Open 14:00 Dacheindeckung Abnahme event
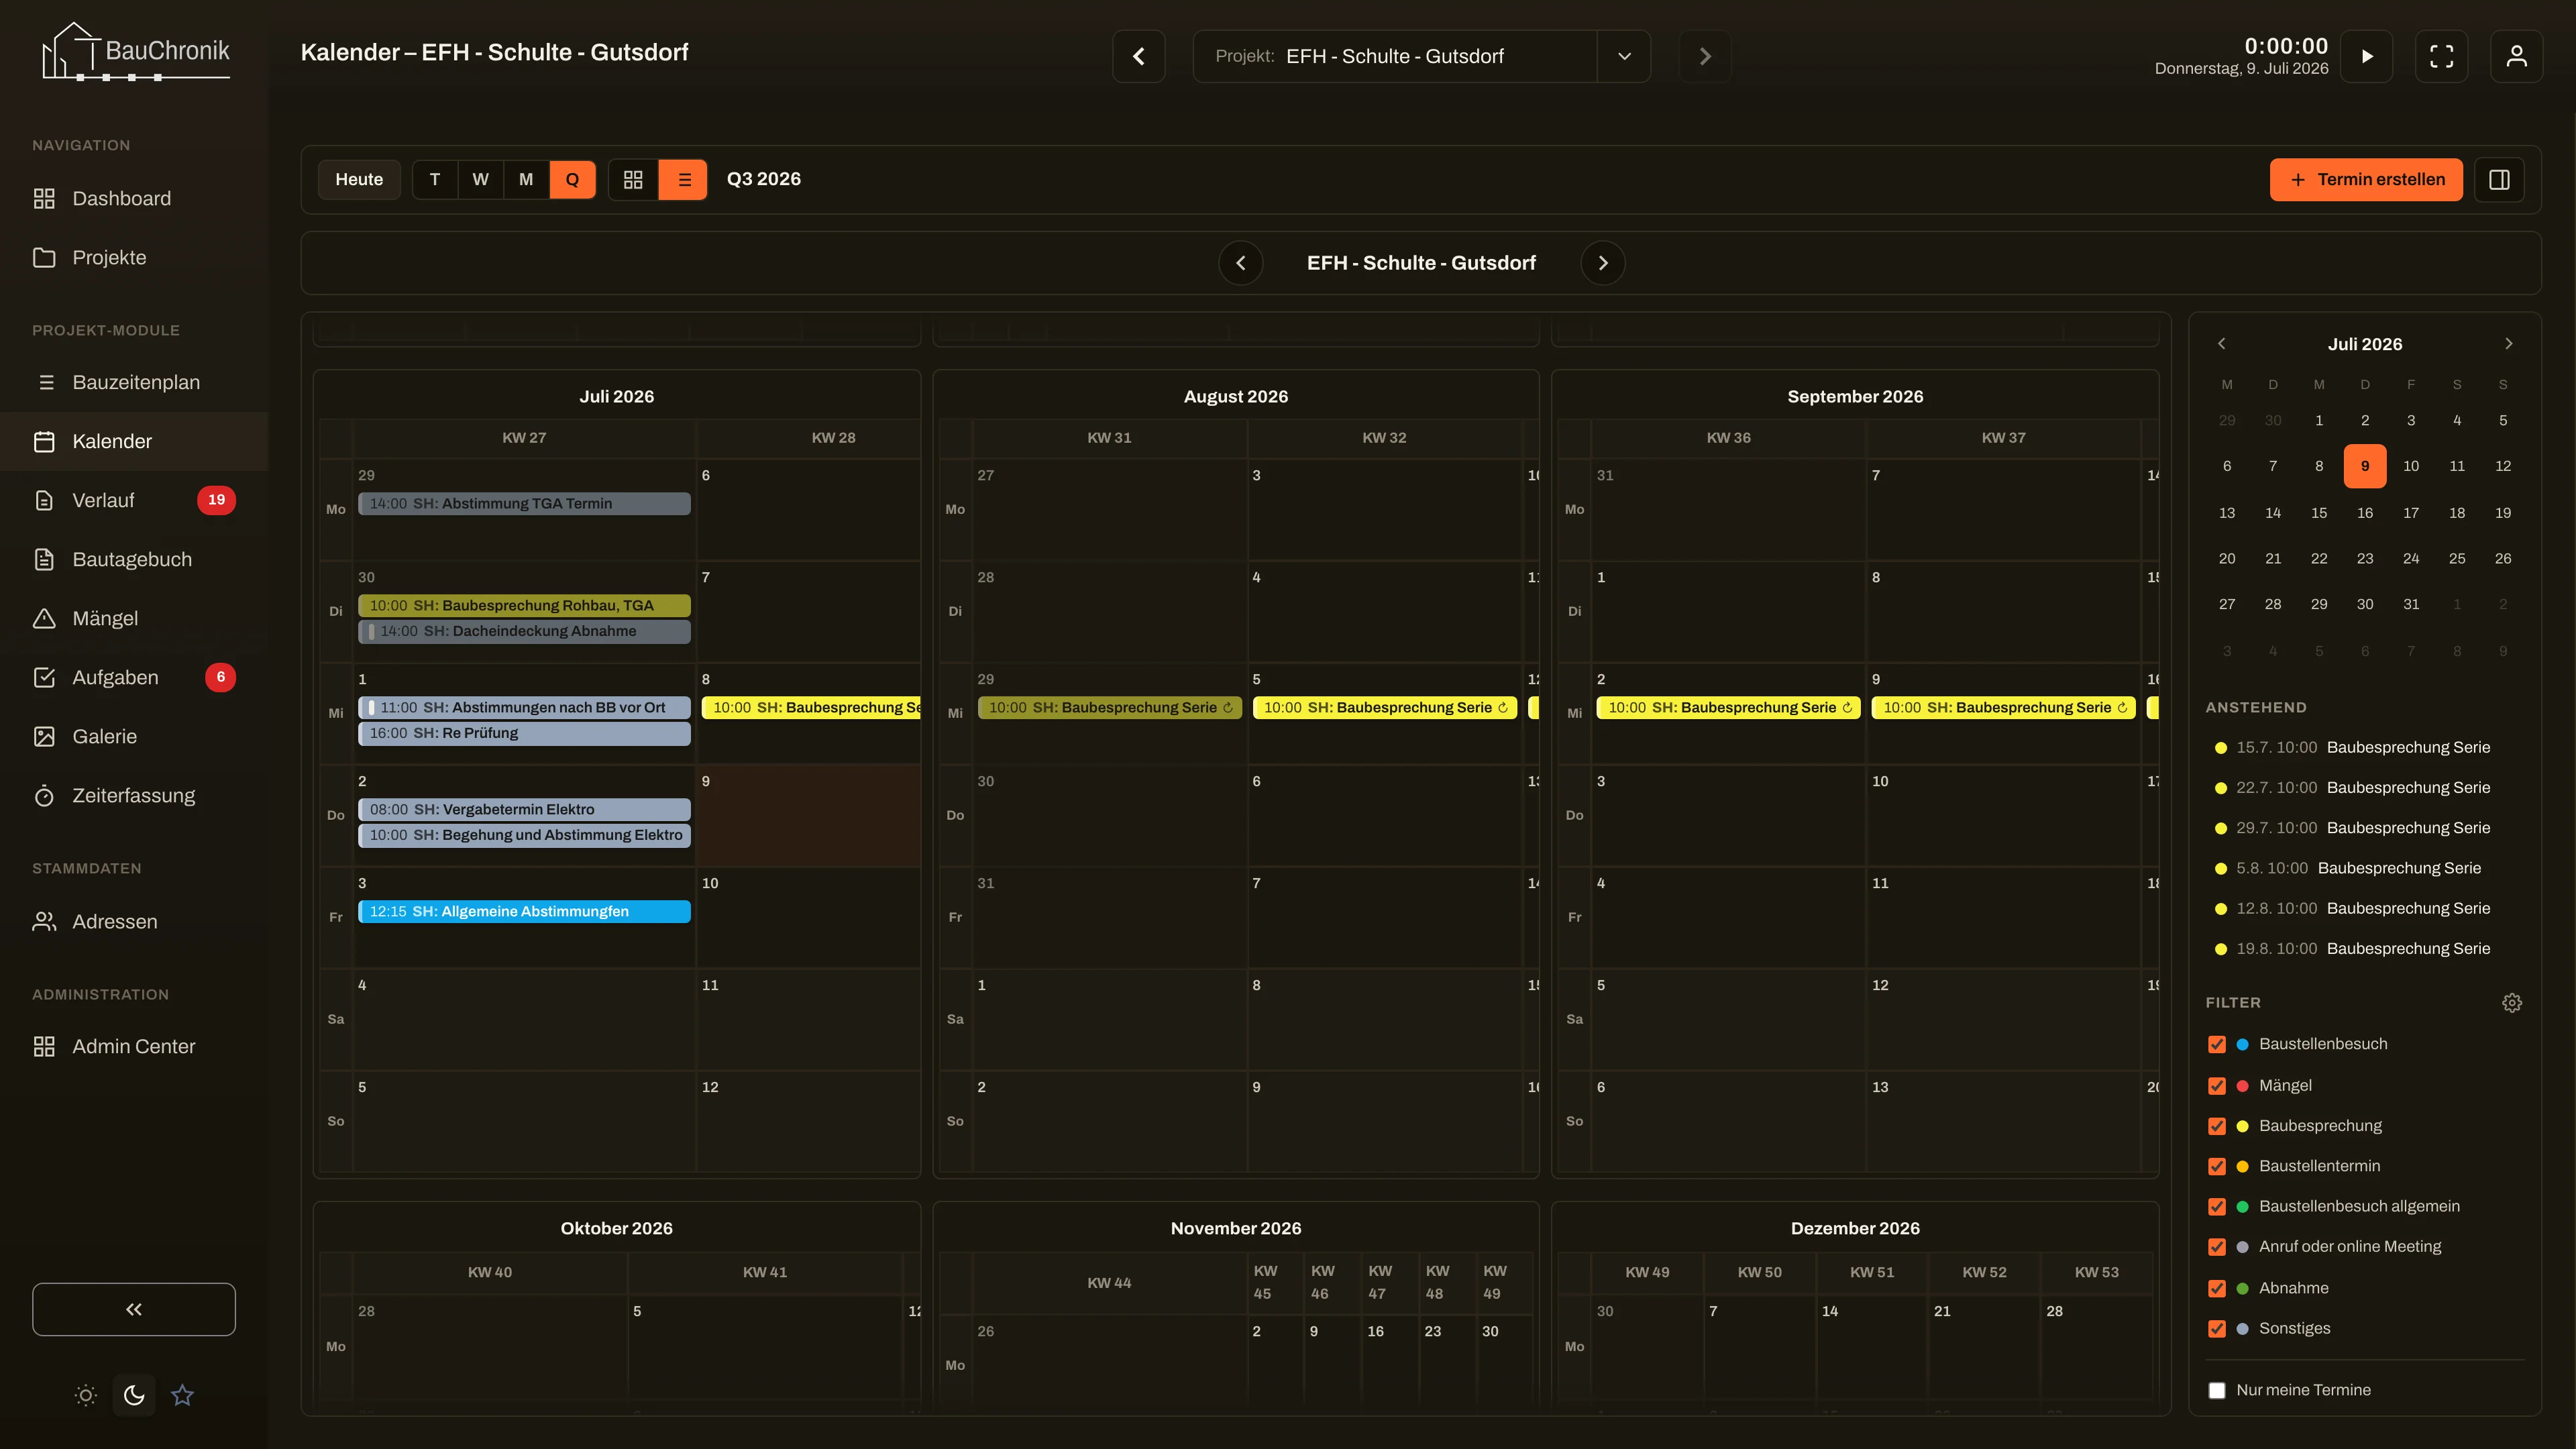 click(x=524, y=631)
